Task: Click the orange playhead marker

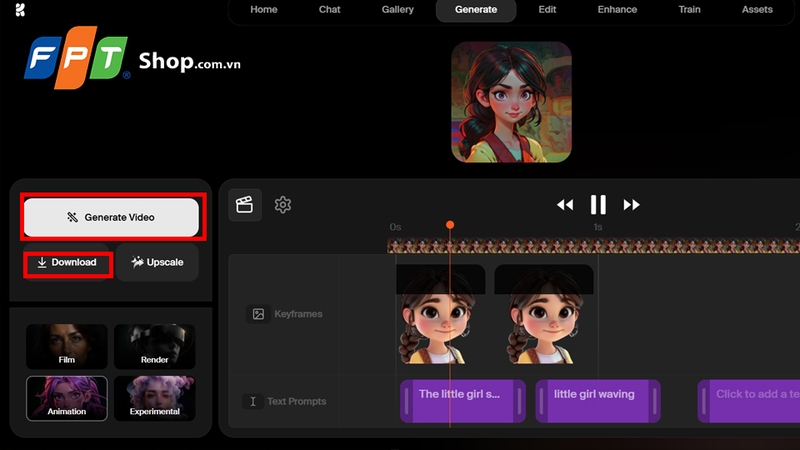Action: coord(449,225)
